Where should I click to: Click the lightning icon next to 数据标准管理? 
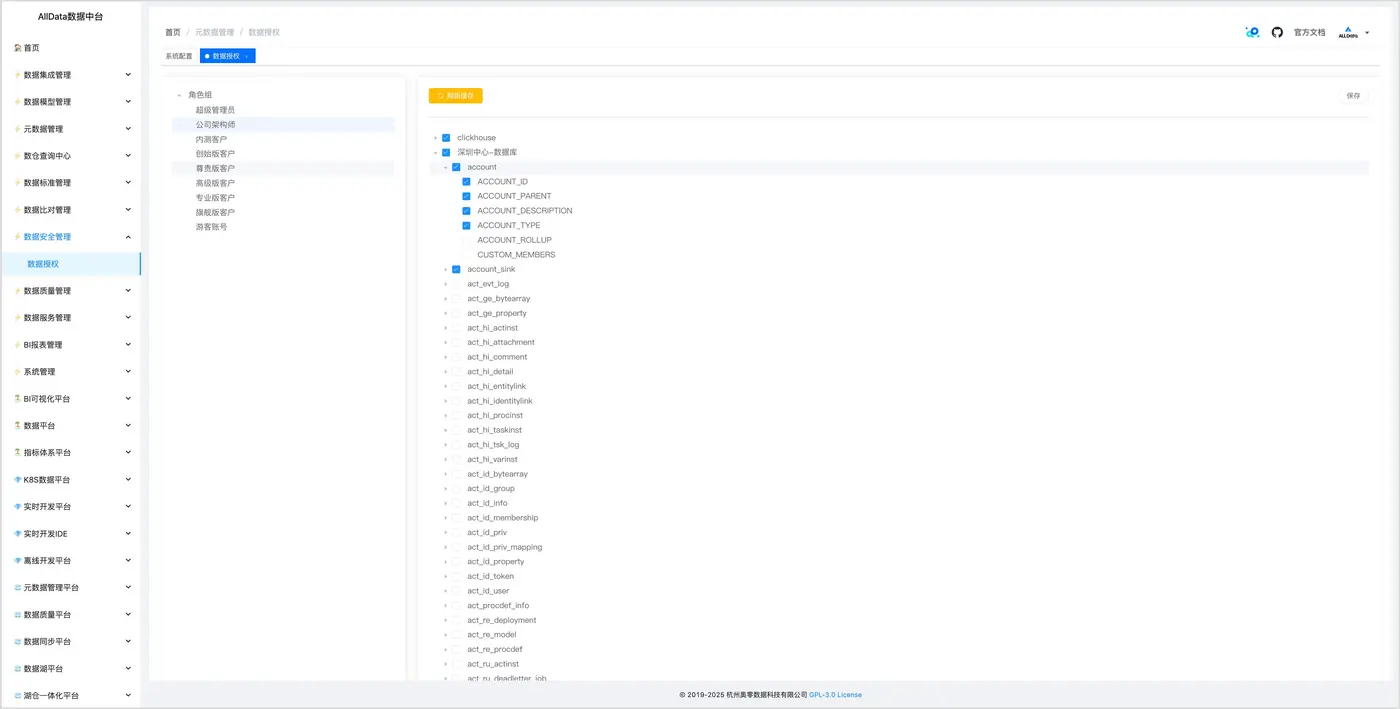pos(18,183)
